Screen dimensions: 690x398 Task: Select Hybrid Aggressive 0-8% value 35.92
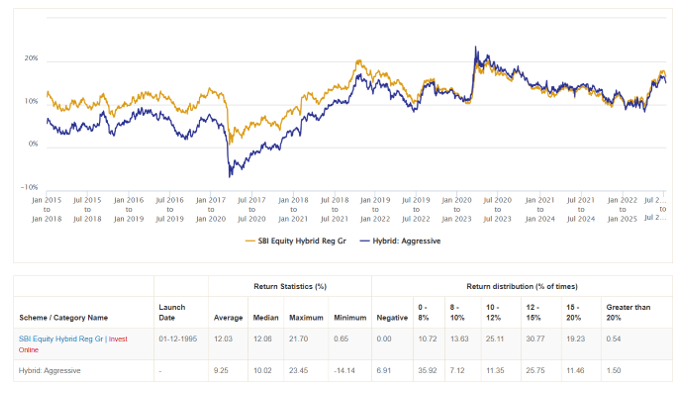427,371
